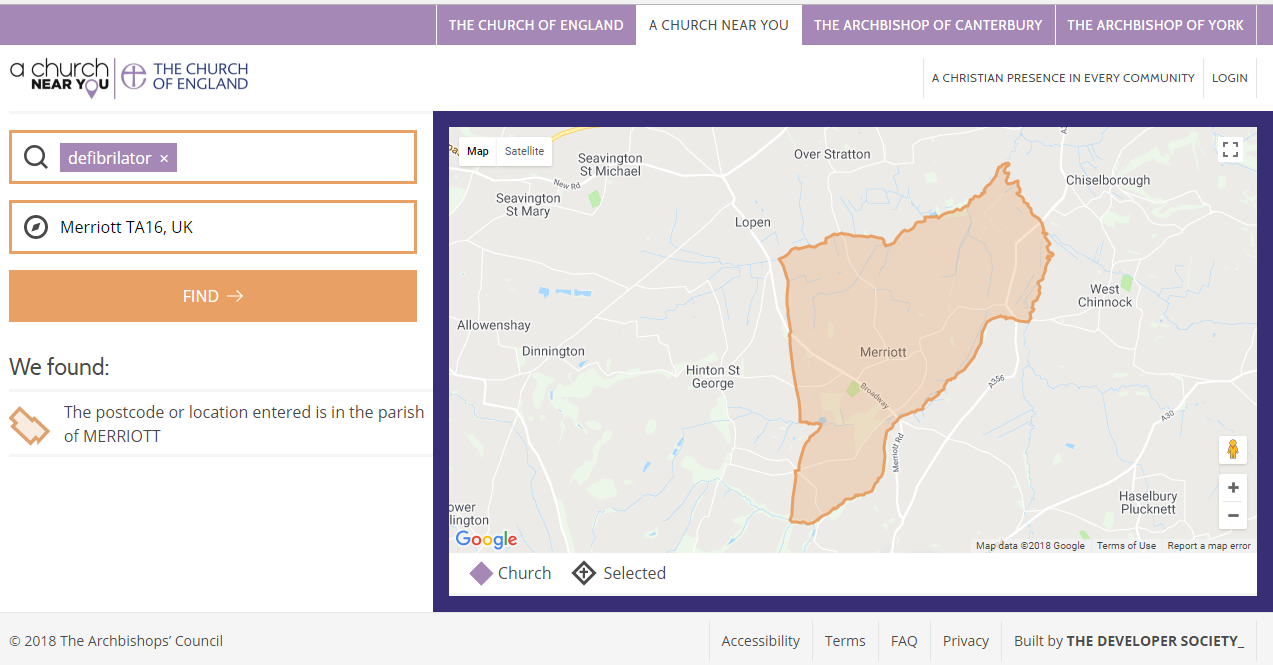Viewport: 1273px width, 665px height.
Task: Open The Archbishop of Canterbury tab
Action: click(x=928, y=25)
